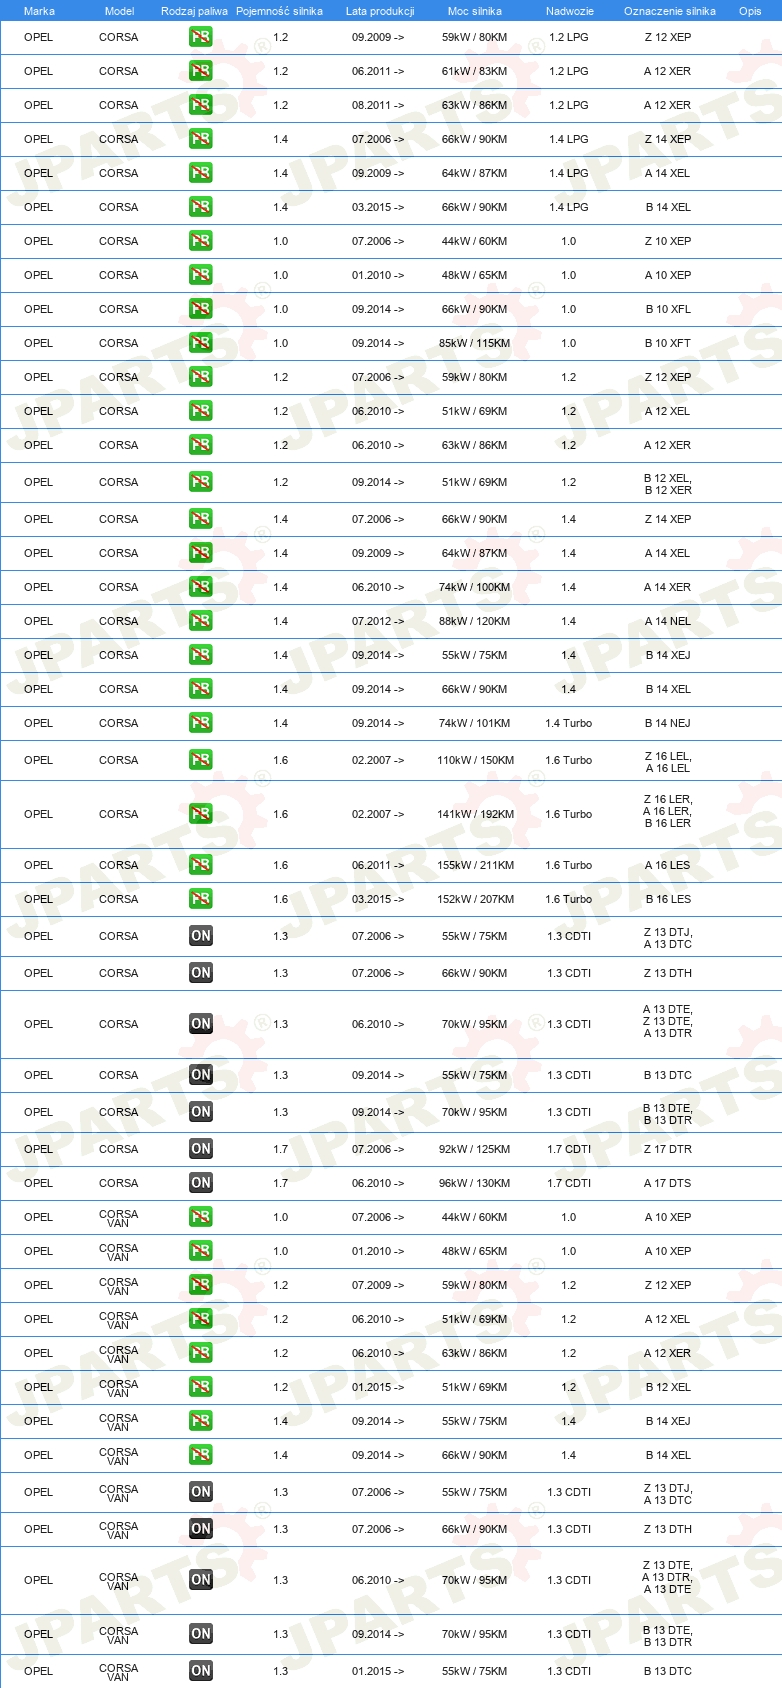The width and height of the screenshot is (782, 1688).
Task: Select the engine code Z 17 DTR
Action: coord(668,1149)
